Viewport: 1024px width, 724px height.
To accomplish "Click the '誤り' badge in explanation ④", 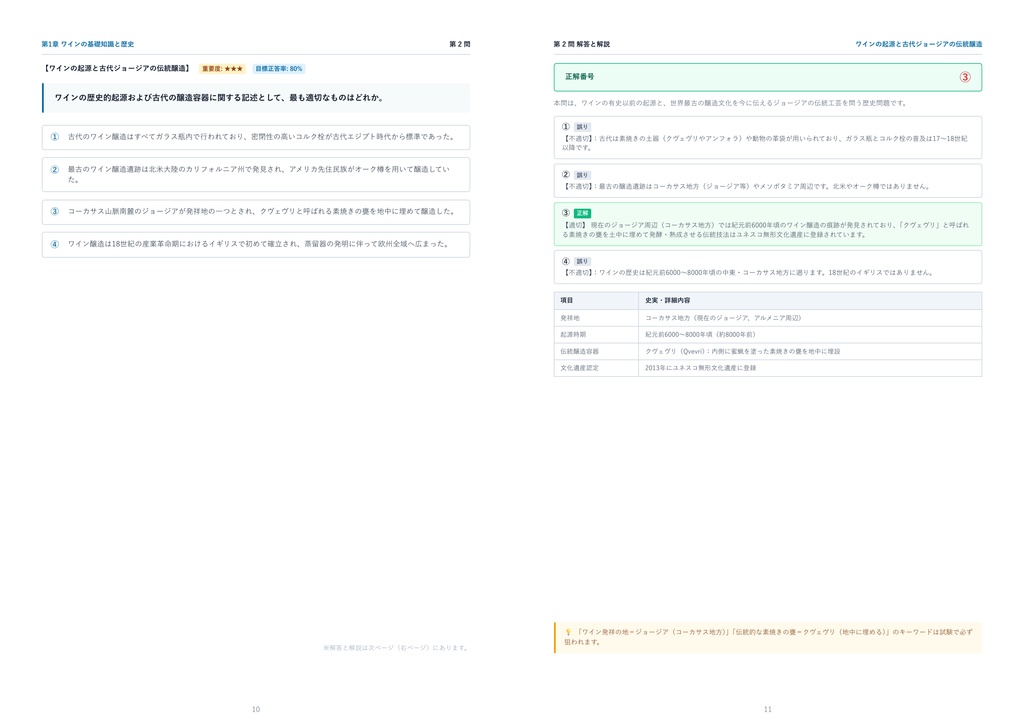I will pyautogui.click(x=582, y=261).
